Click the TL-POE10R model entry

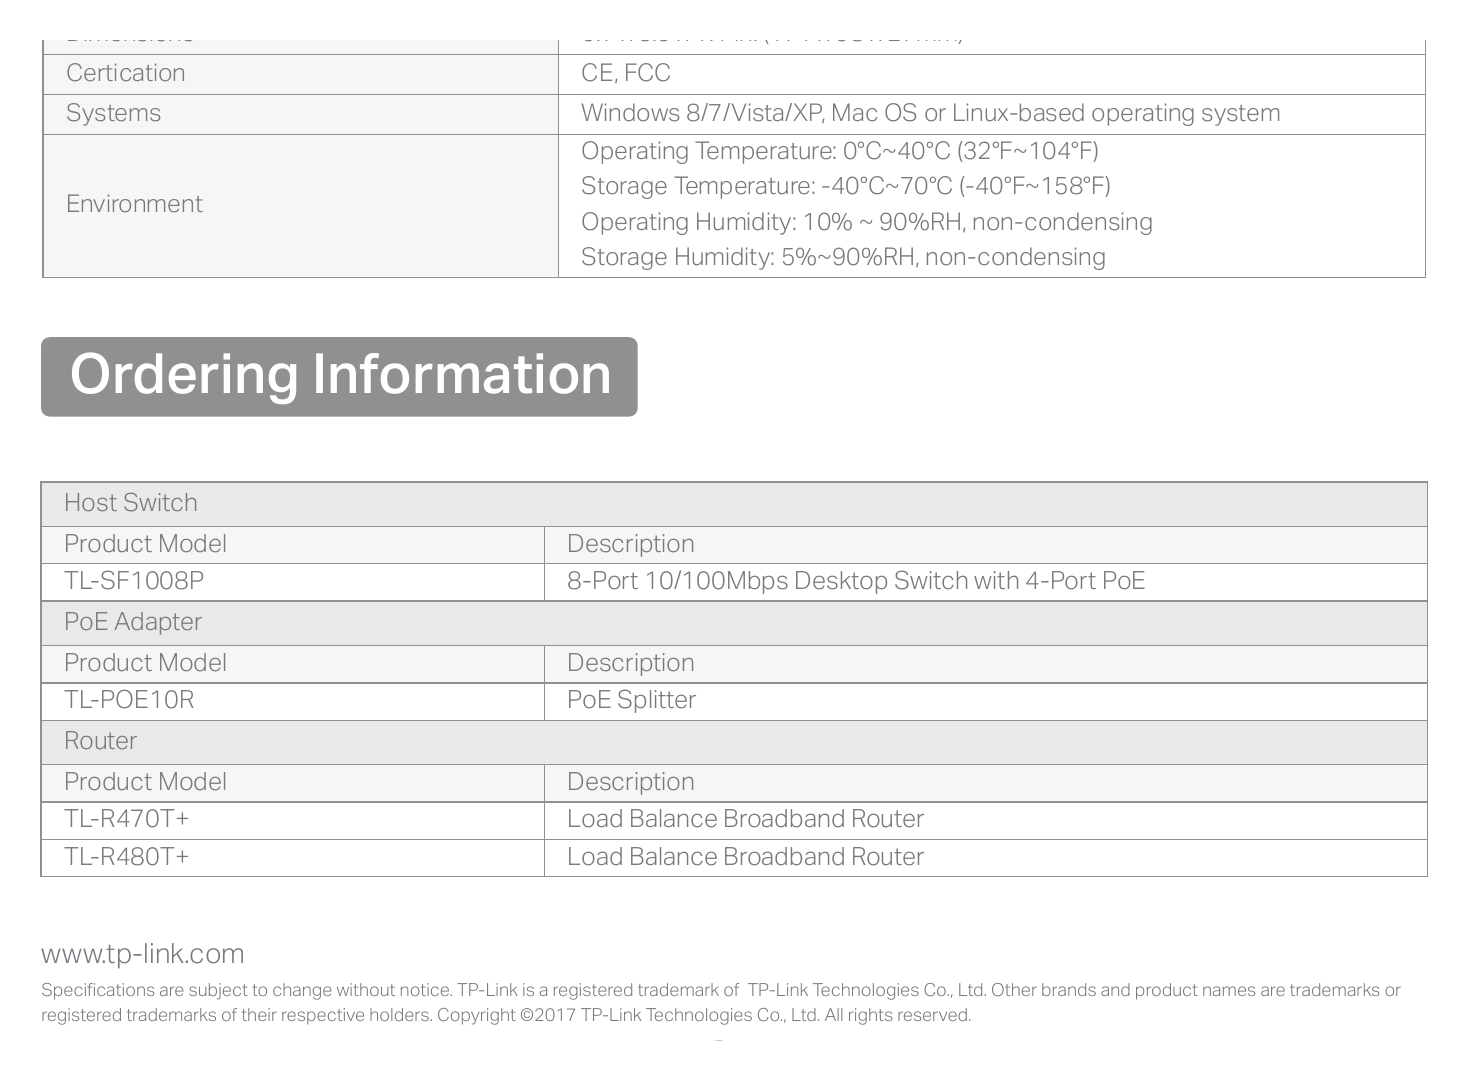(129, 700)
